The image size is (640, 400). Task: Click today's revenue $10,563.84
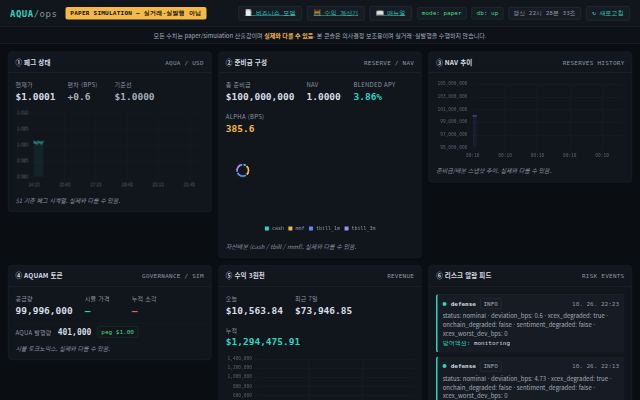click(254, 311)
